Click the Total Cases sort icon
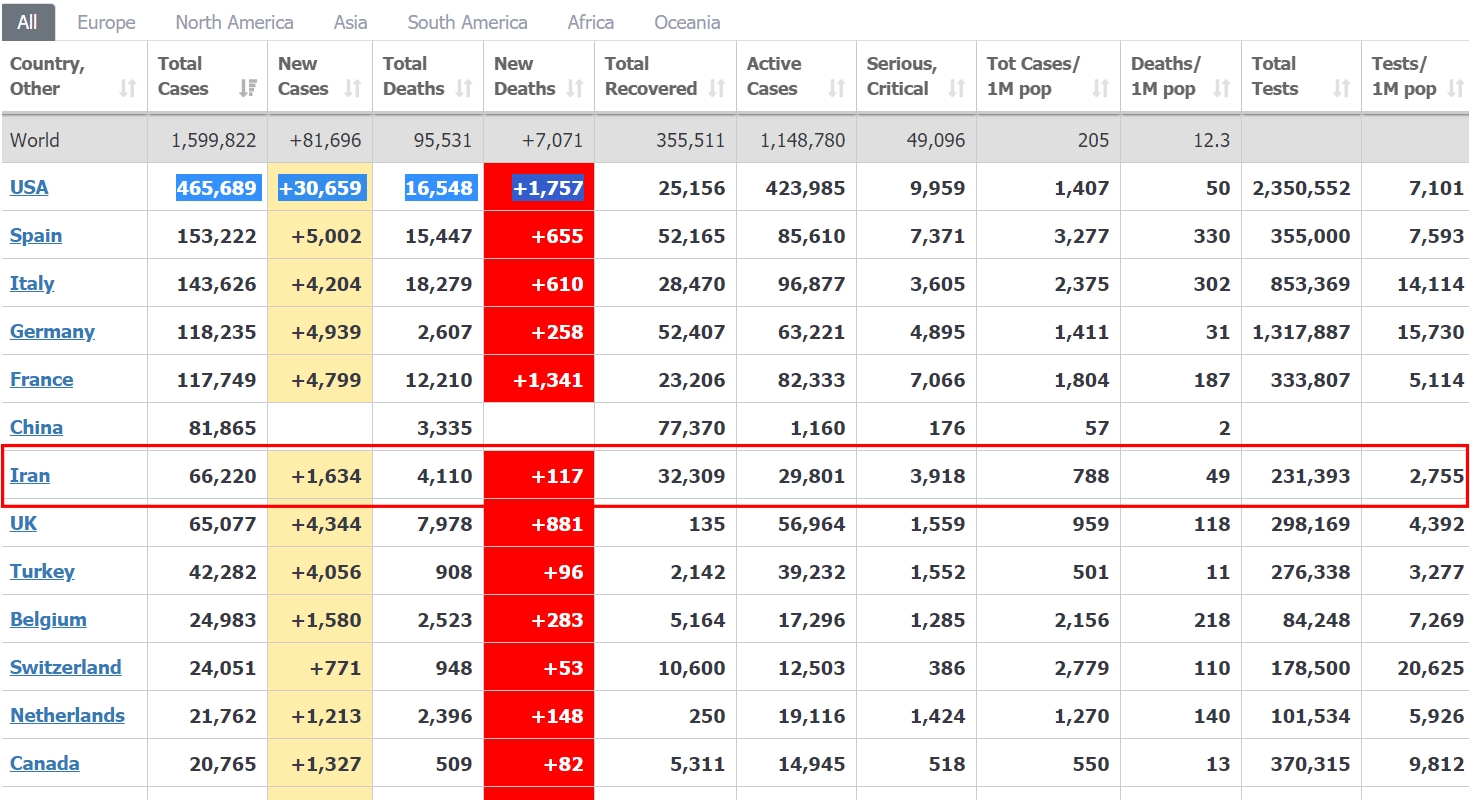 click(x=248, y=89)
